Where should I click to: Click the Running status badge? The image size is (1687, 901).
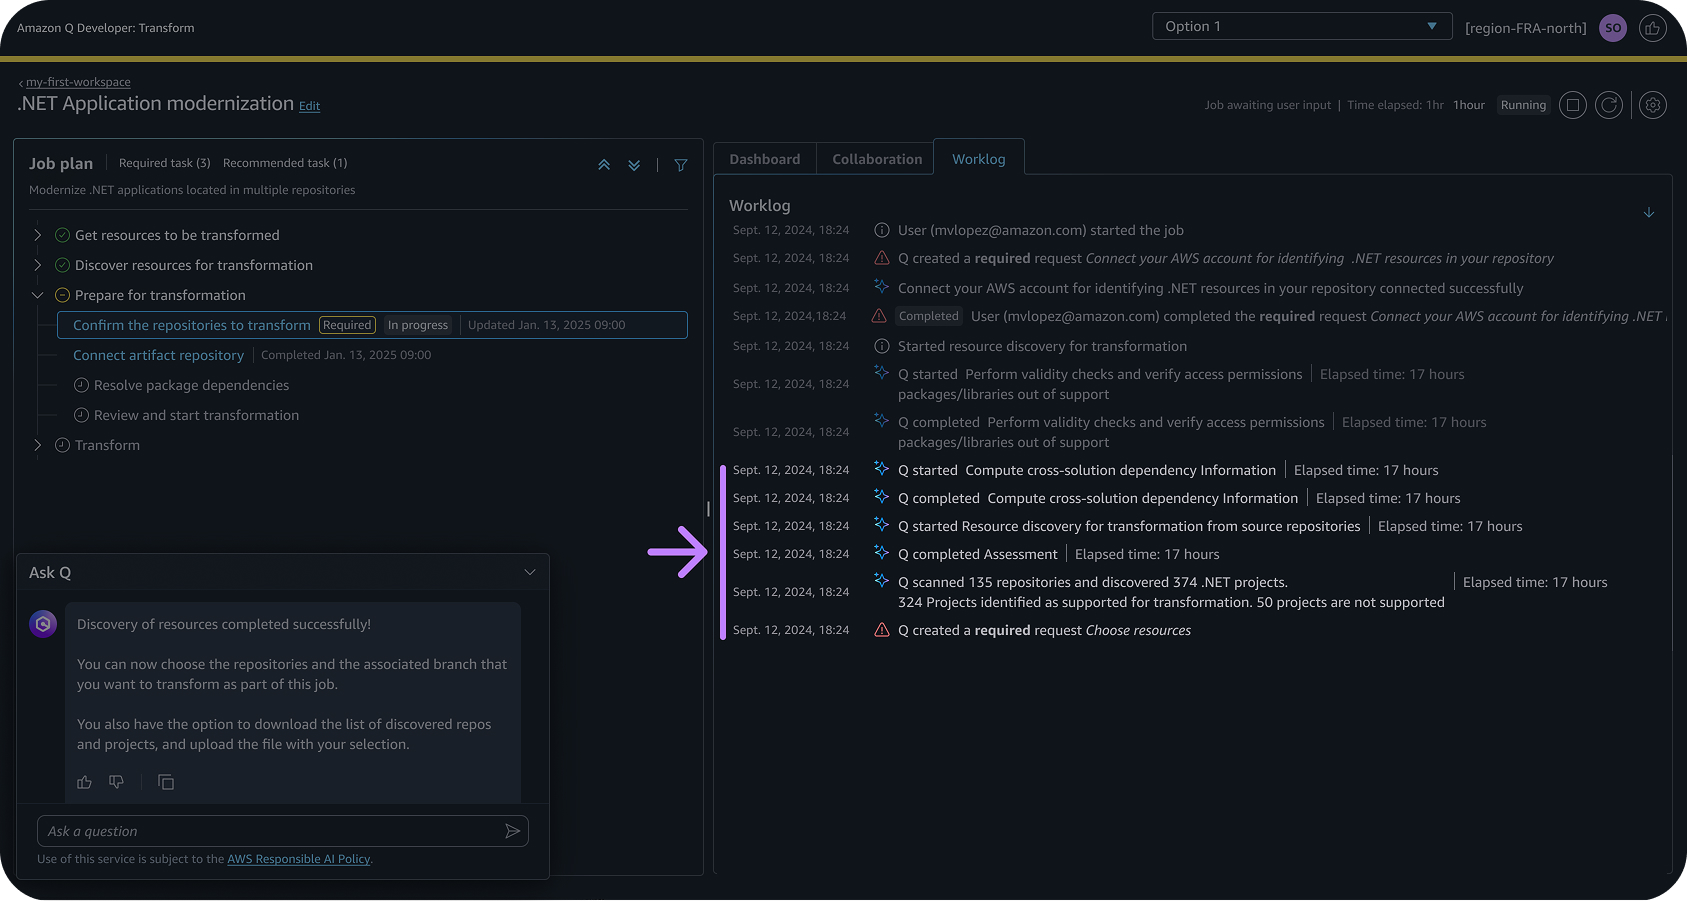[x=1523, y=105]
